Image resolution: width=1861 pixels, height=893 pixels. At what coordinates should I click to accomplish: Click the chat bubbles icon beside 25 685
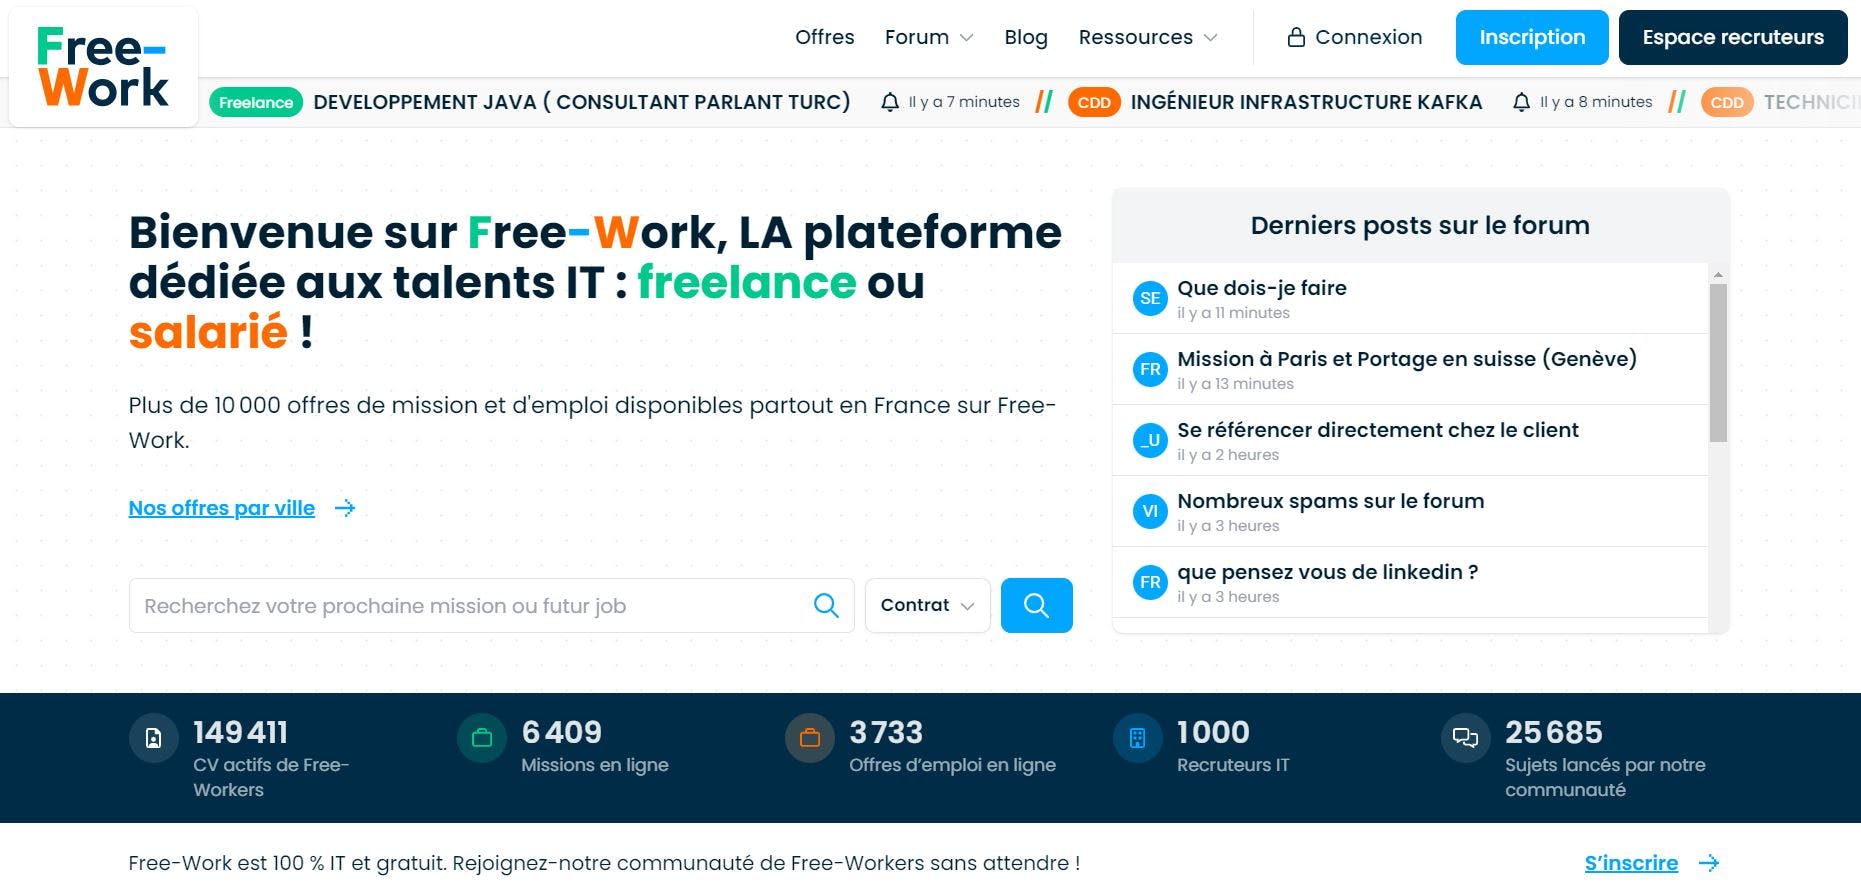tap(1466, 738)
